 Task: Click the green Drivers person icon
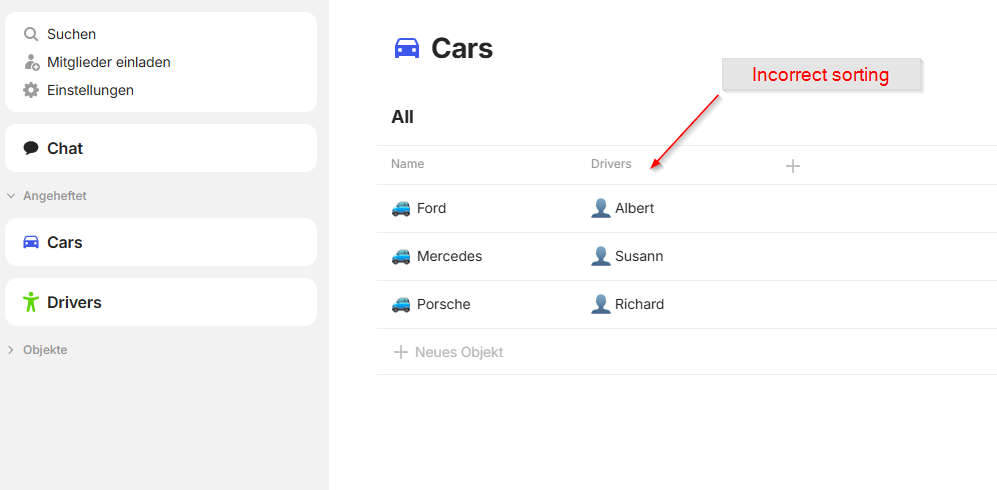point(31,302)
